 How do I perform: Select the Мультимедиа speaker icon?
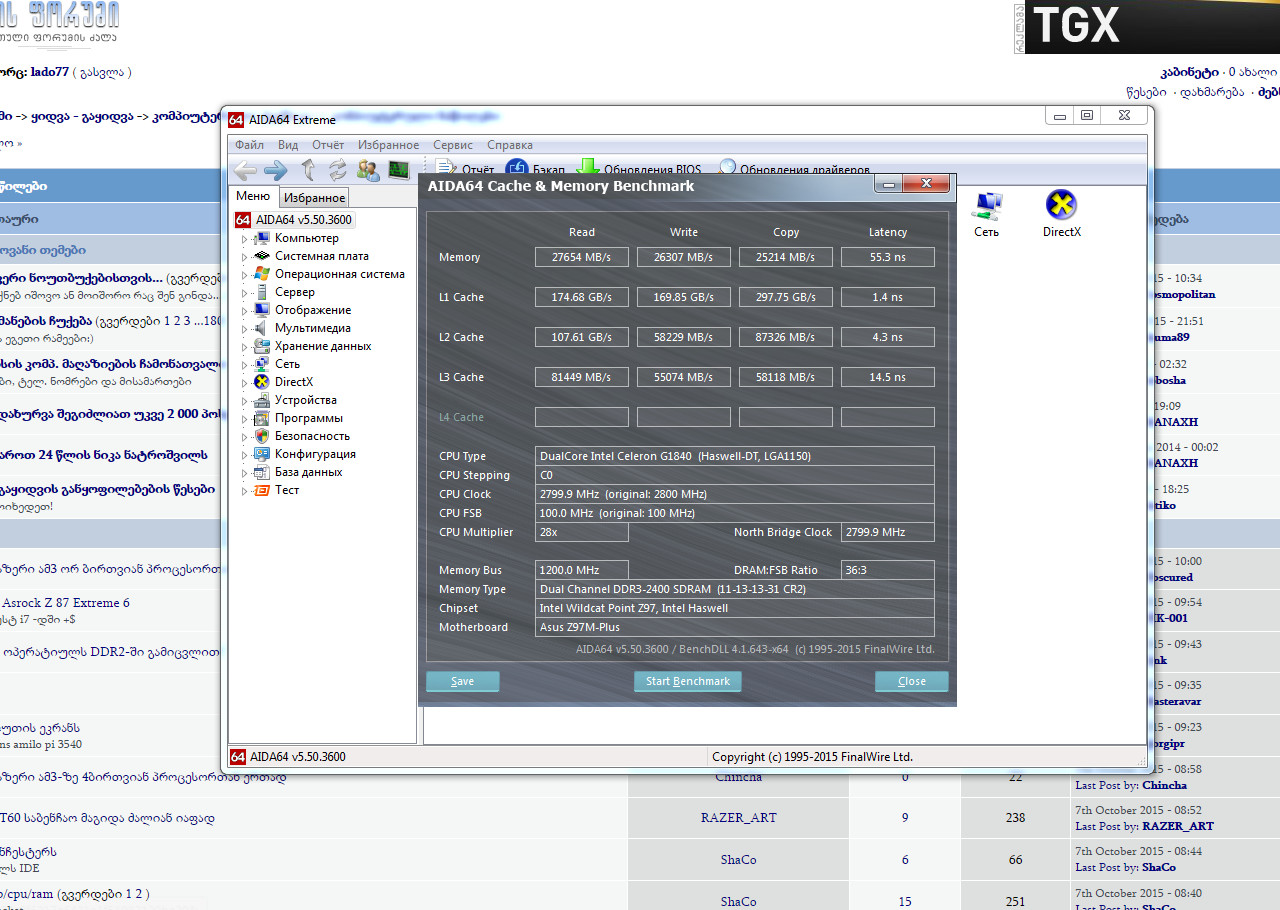click(x=263, y=328)
